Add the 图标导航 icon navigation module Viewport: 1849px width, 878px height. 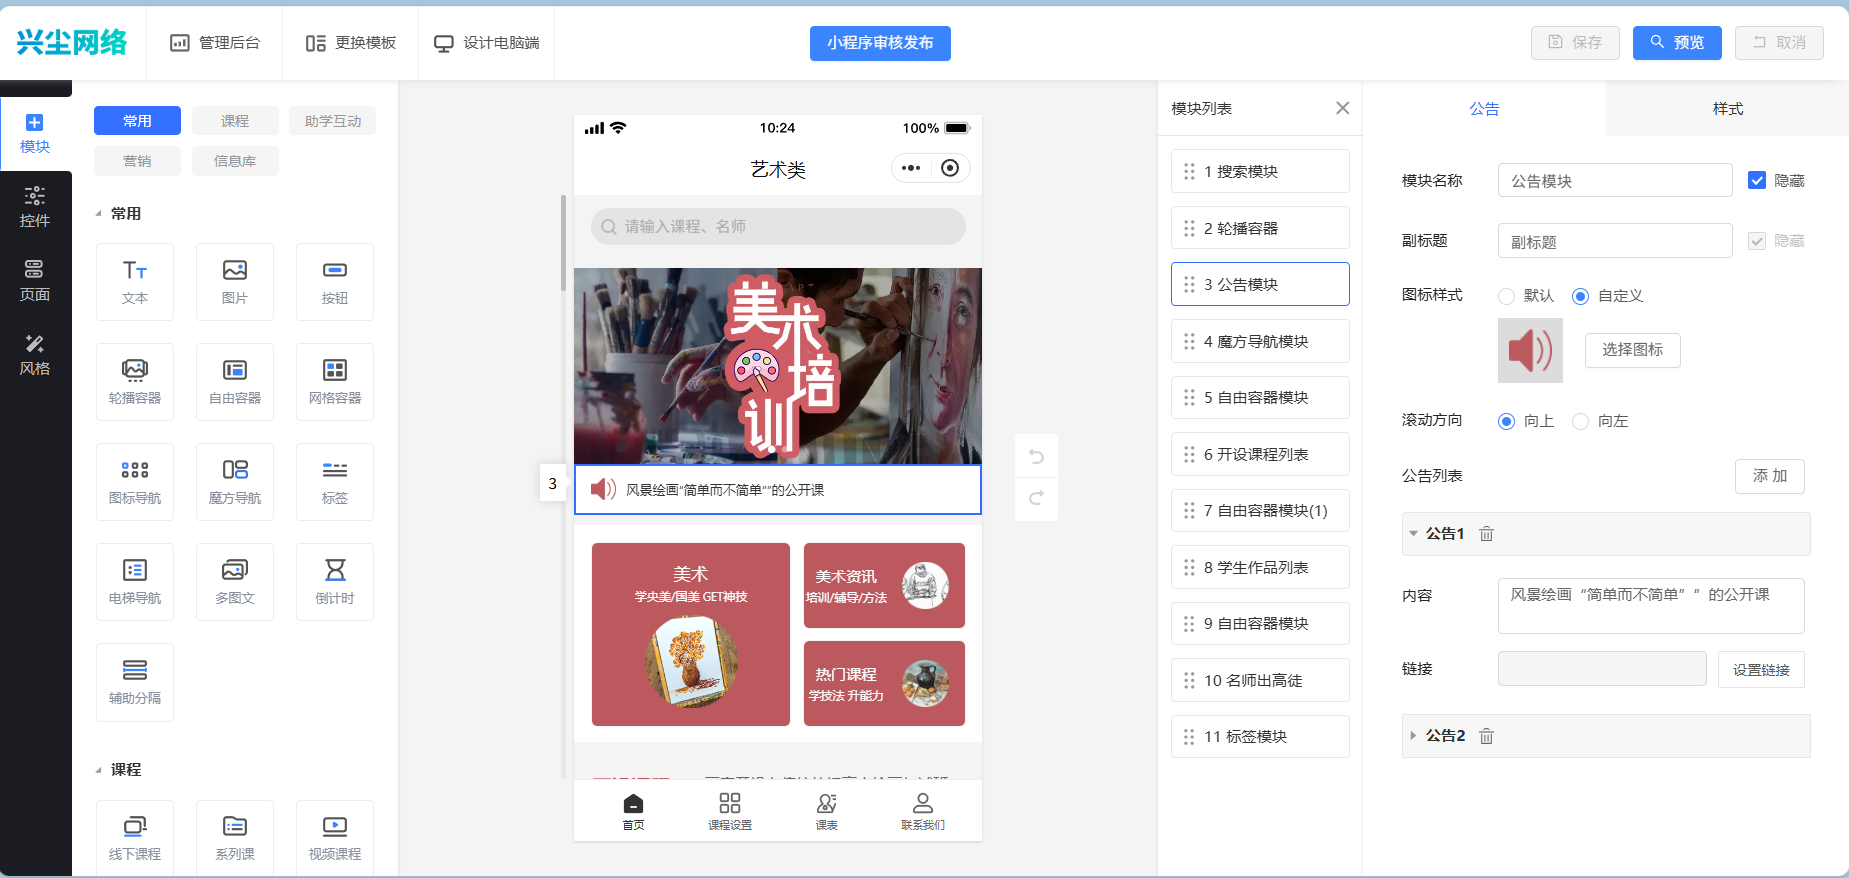tap(135, 482)
